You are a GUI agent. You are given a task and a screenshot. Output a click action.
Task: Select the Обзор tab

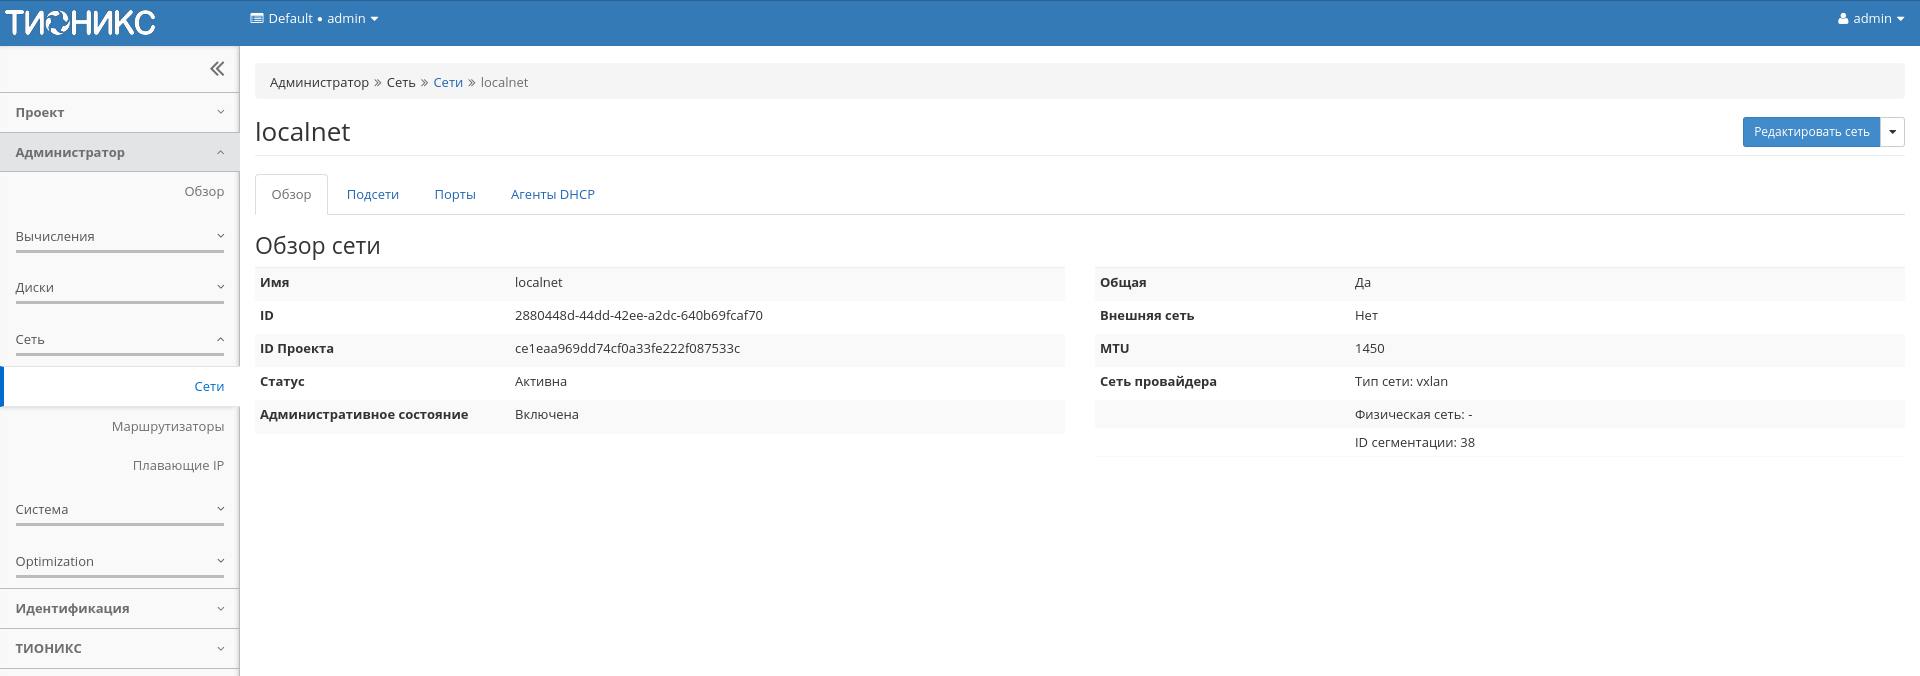[291, 195]
